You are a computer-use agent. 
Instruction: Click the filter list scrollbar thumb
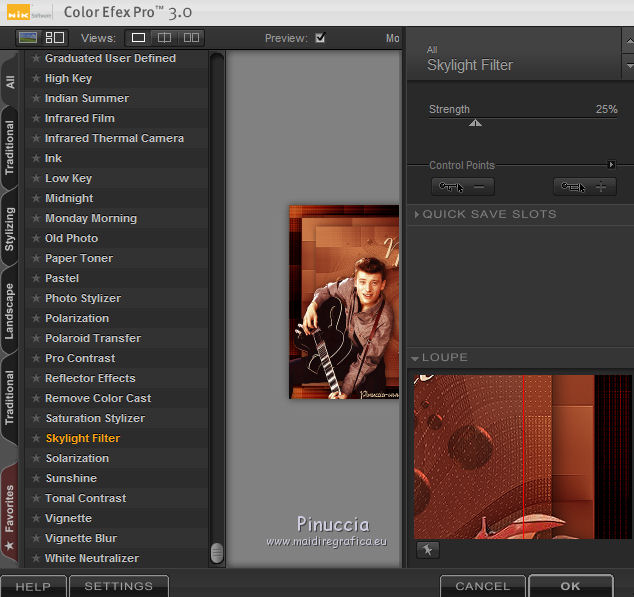[217, 553]
